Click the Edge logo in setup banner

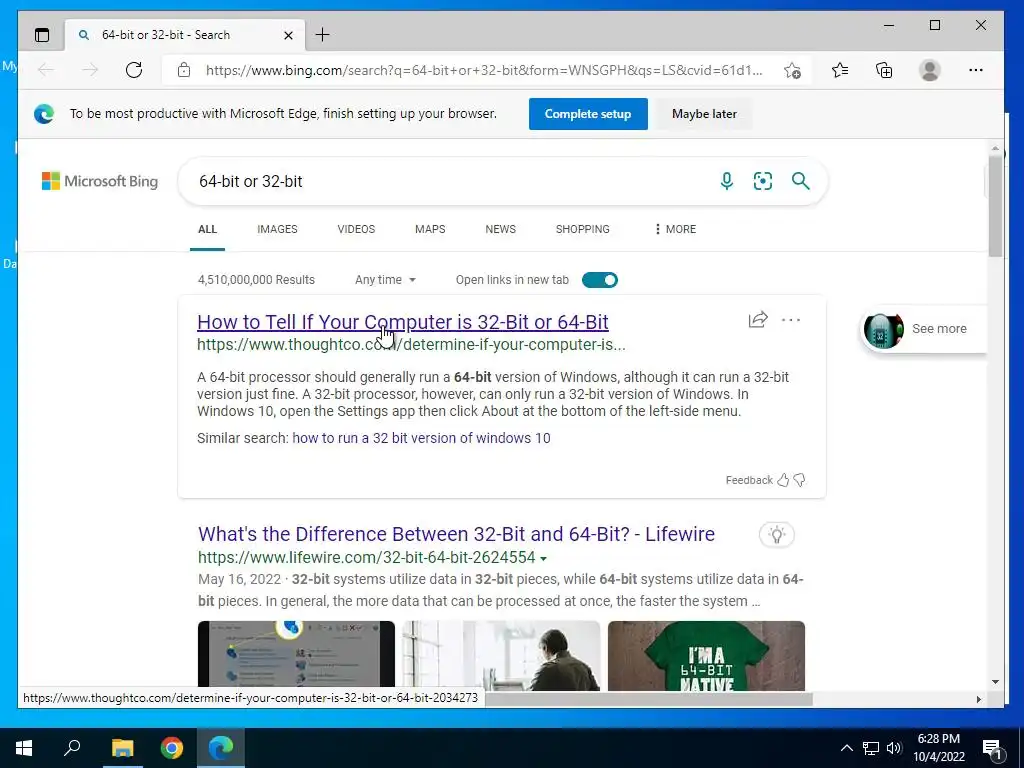tap(44, 114)
